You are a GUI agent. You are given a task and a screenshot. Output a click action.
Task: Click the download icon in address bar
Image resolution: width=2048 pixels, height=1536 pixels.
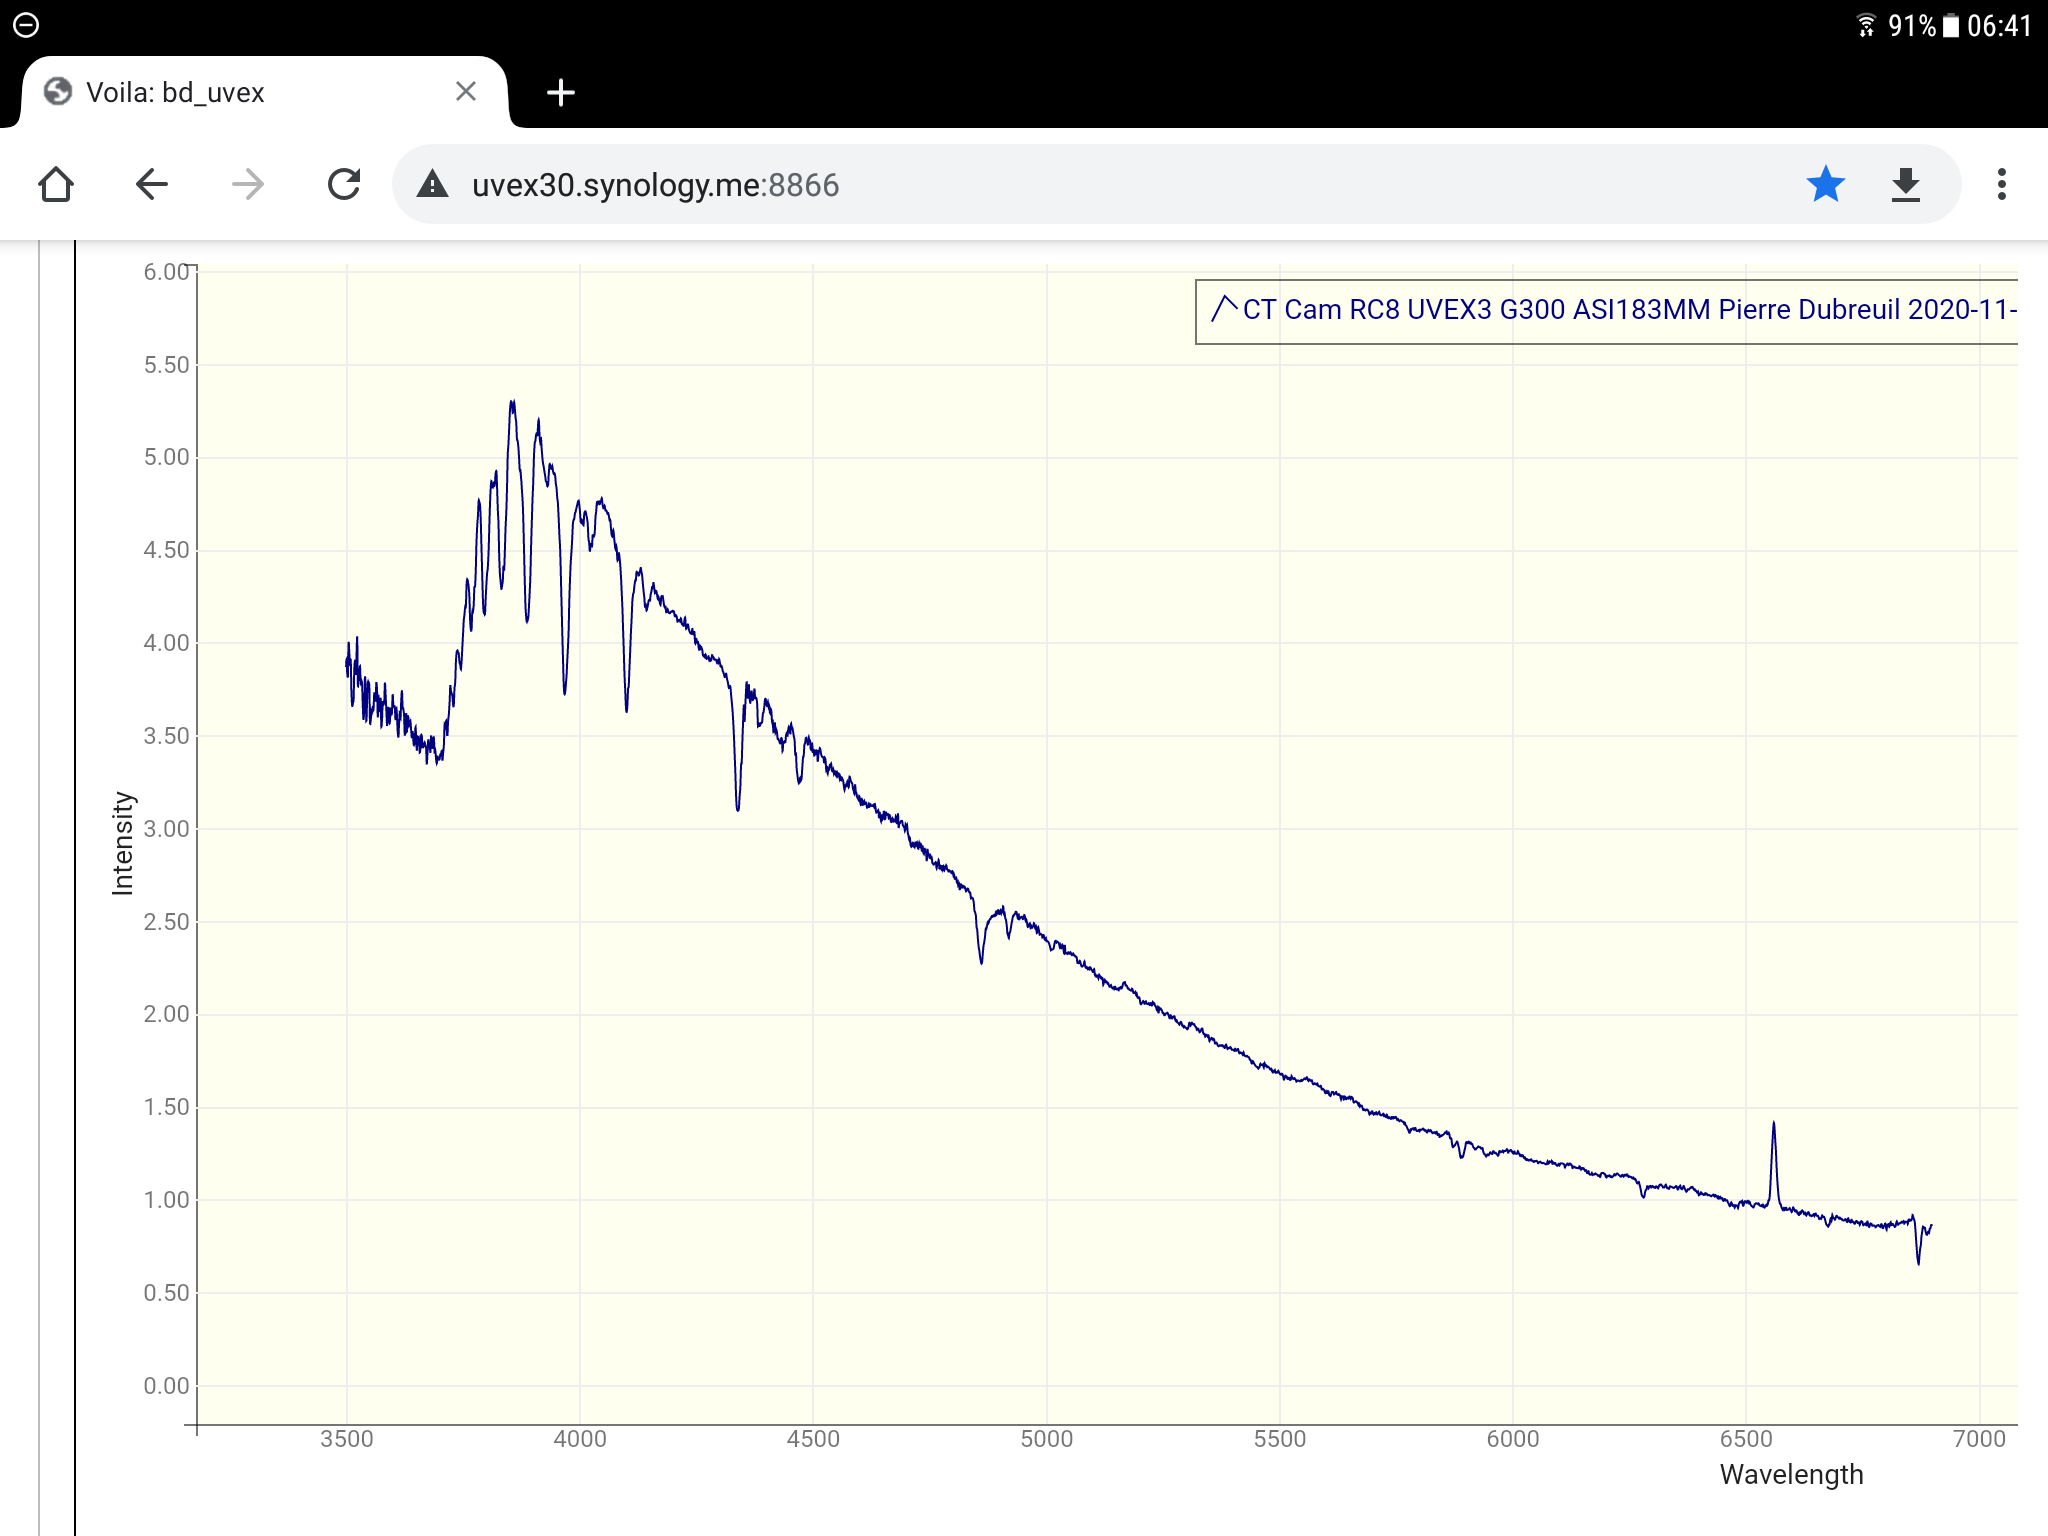[x=1905, y=185]
